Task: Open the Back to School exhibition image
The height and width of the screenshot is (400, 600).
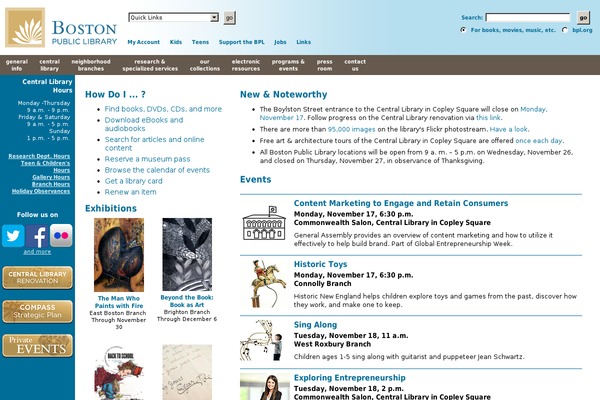Action: click(x=119, y=372)
